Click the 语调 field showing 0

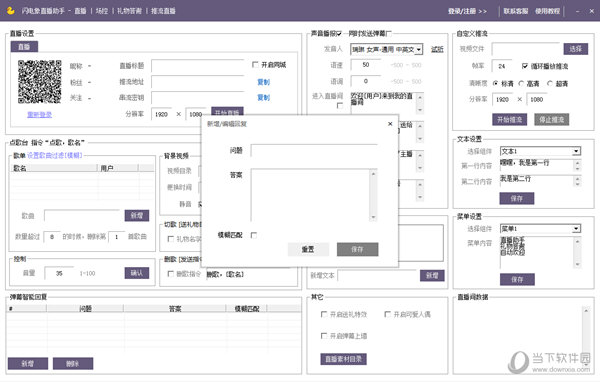(x=366, y=81)
